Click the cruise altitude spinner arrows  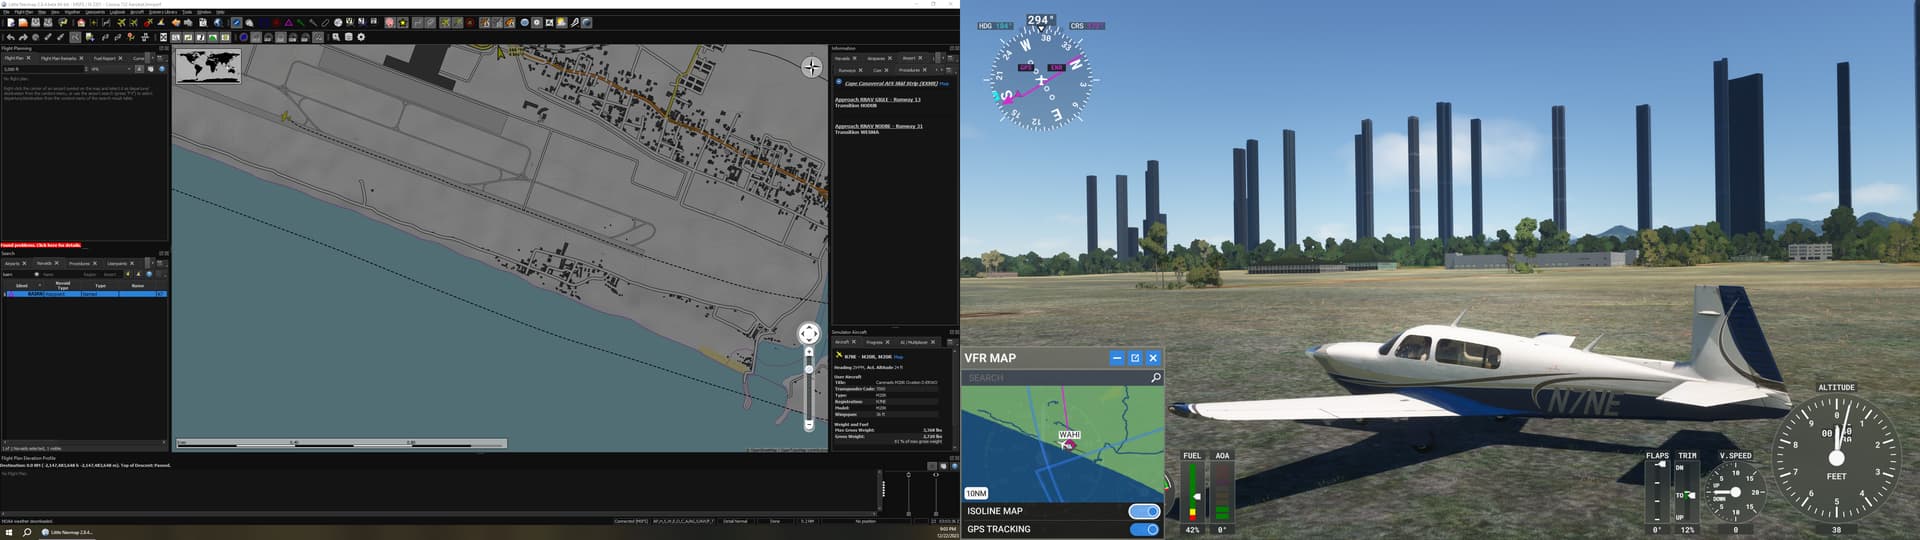[85, 69]
